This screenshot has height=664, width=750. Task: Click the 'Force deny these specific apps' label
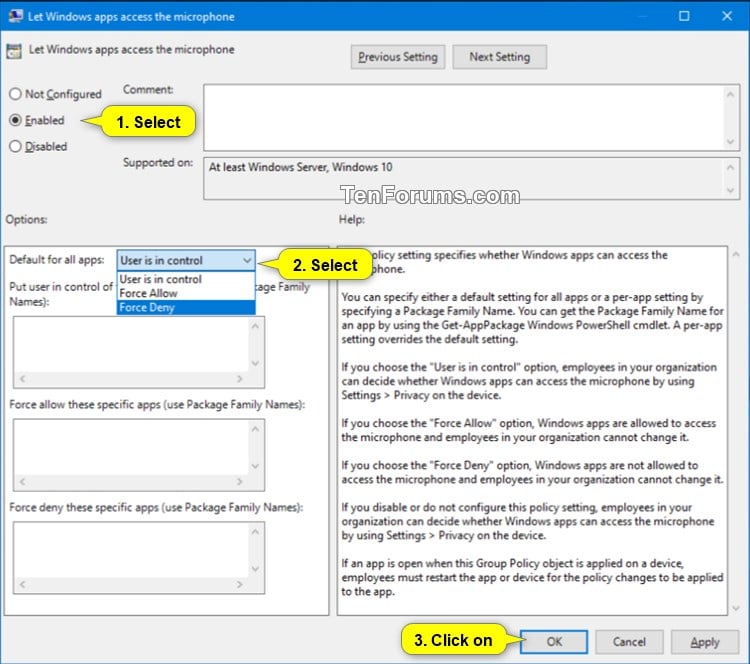click(x=156, y=507)
